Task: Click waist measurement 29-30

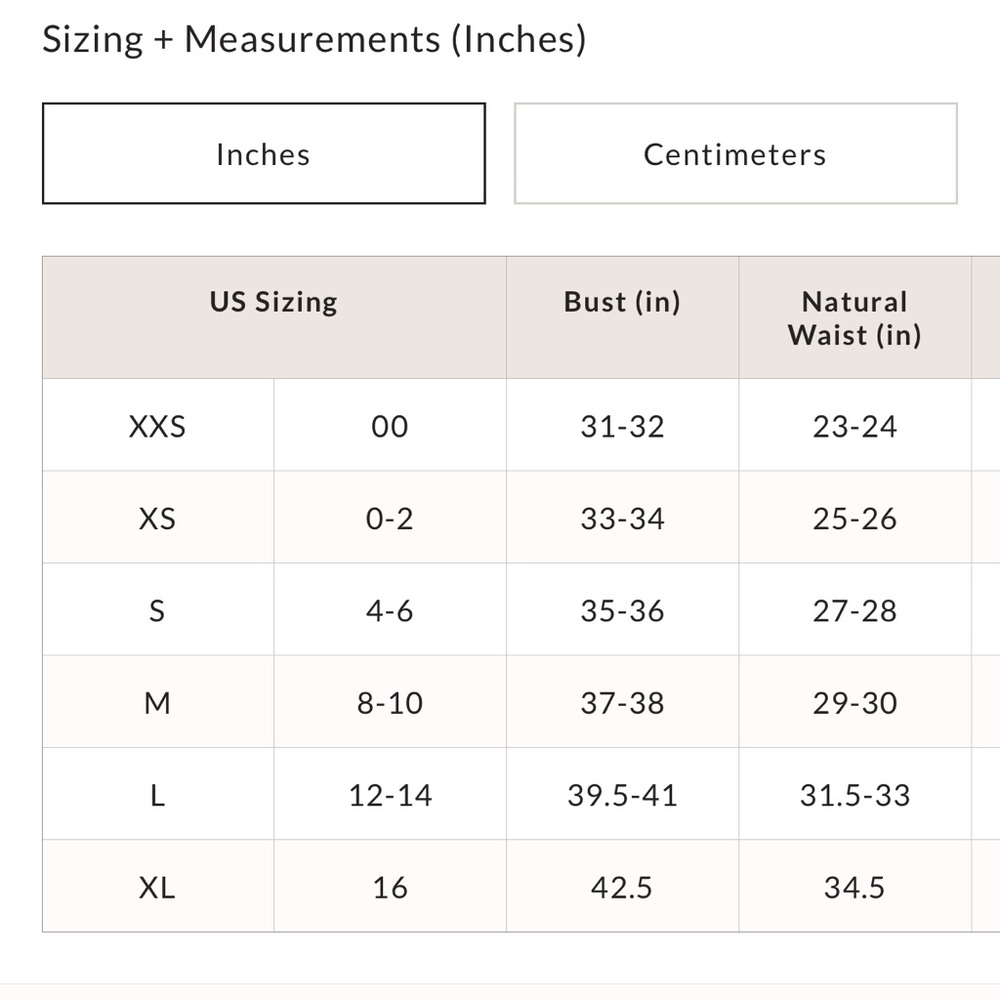Action: click(855, 702)
